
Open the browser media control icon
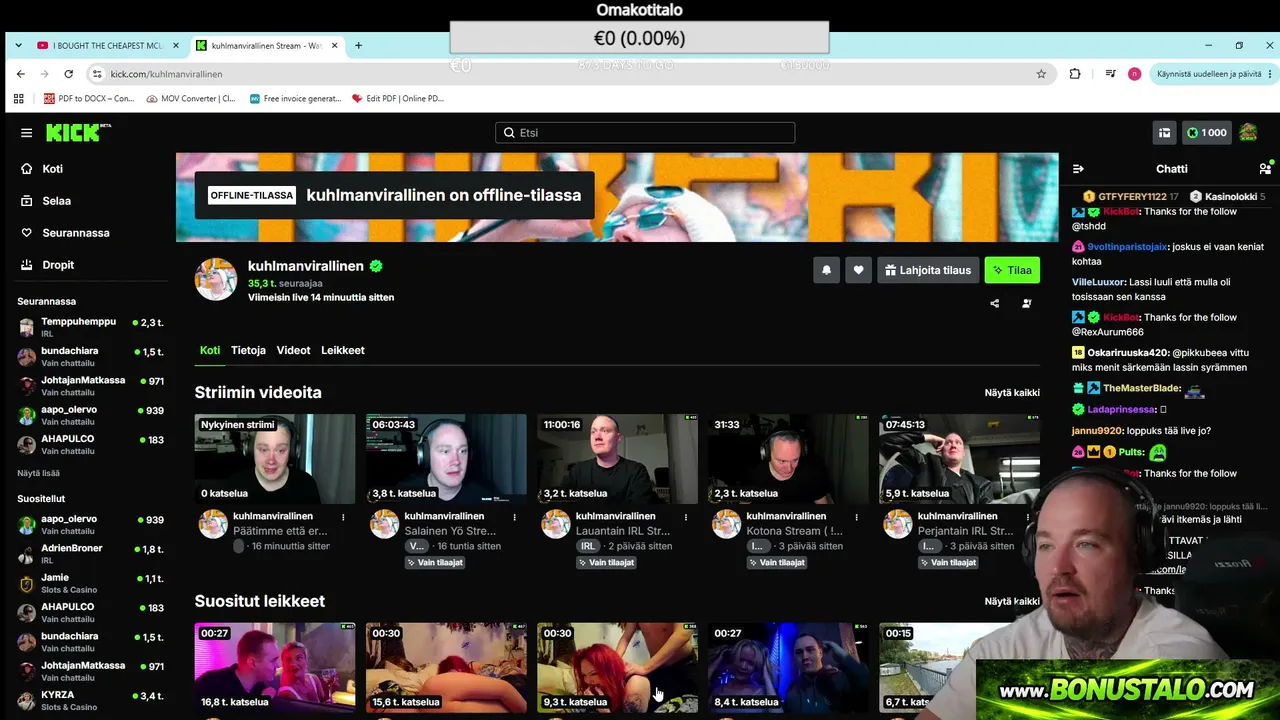(1110, 74)
